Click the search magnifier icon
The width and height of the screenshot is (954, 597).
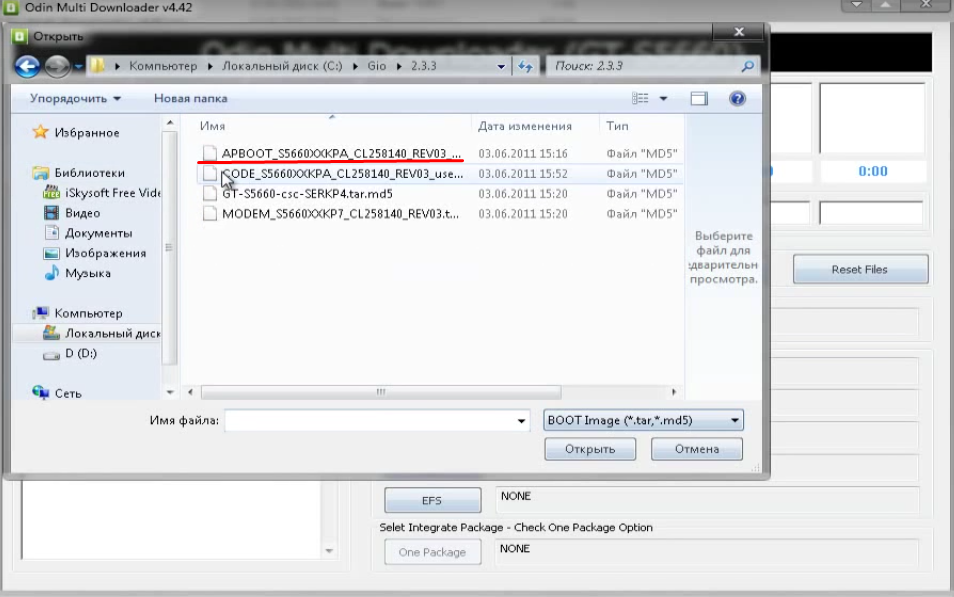click(747, 66)
